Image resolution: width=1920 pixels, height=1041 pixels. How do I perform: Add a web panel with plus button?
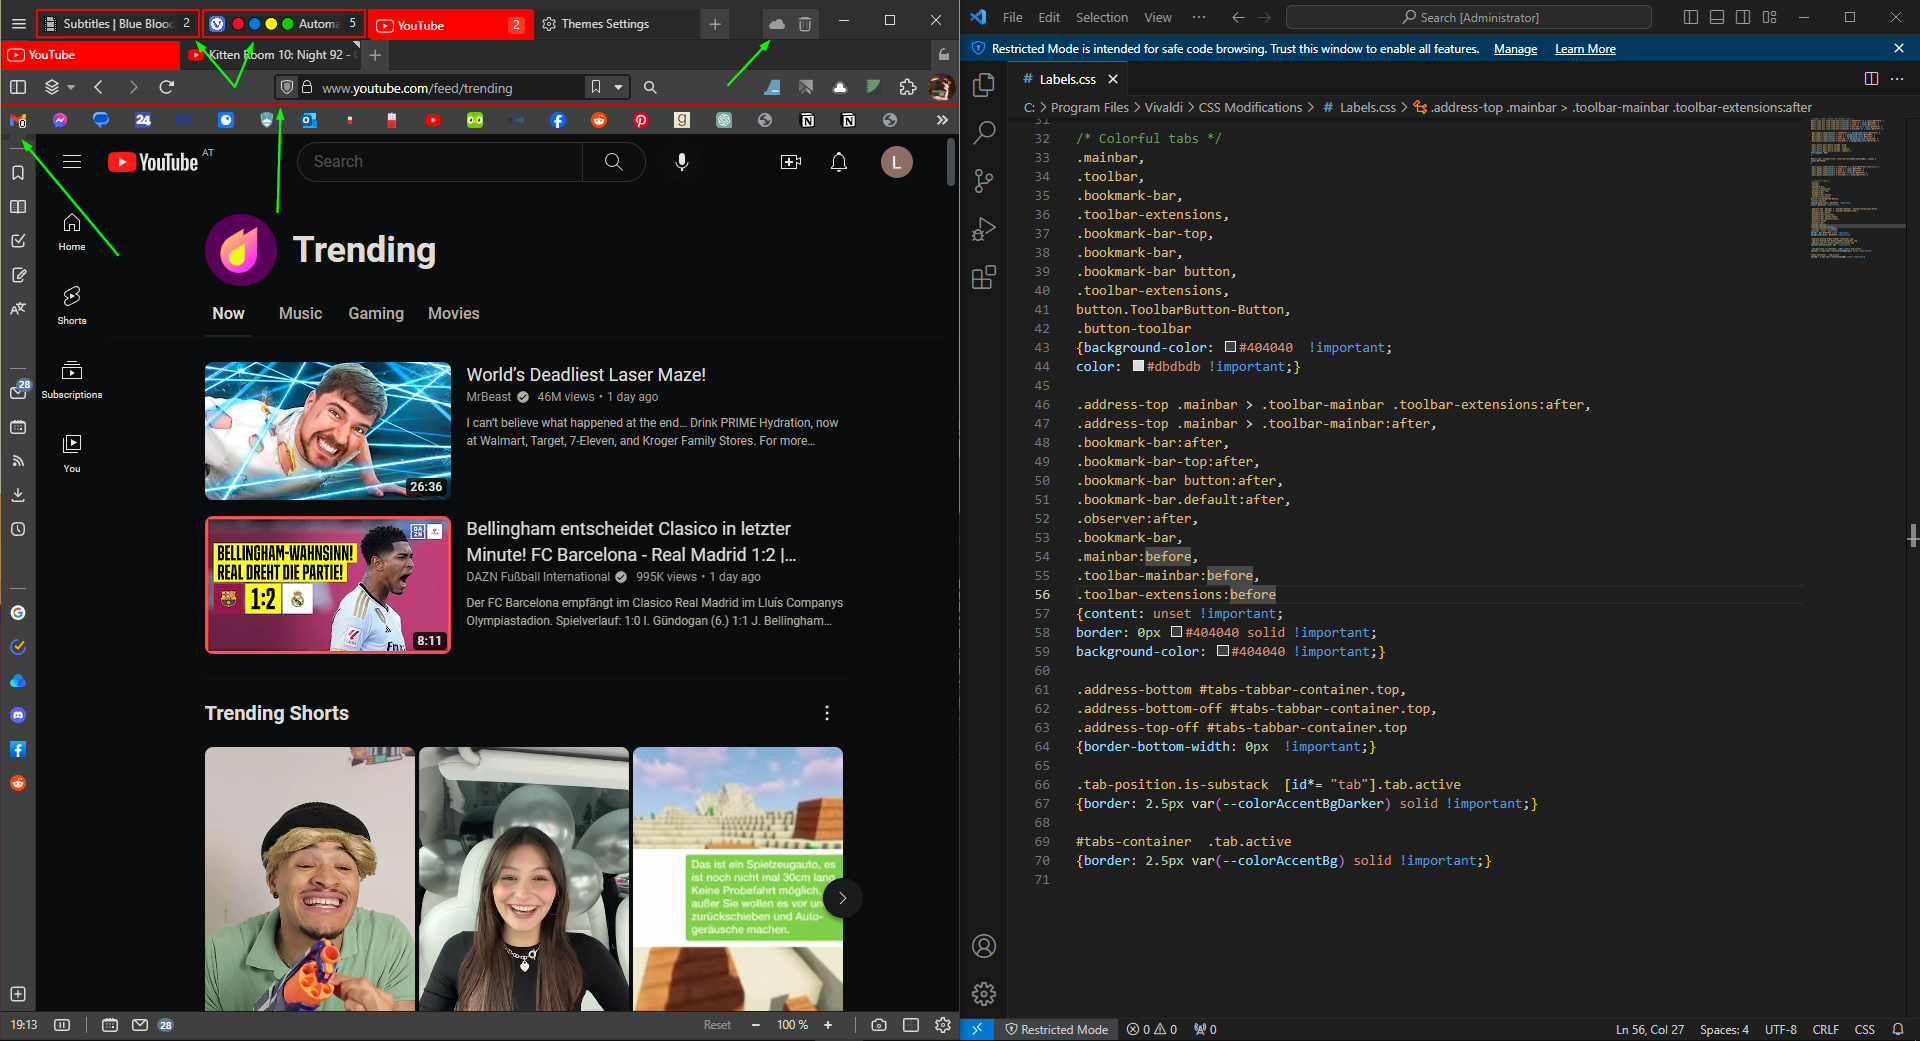pos(18,994)
